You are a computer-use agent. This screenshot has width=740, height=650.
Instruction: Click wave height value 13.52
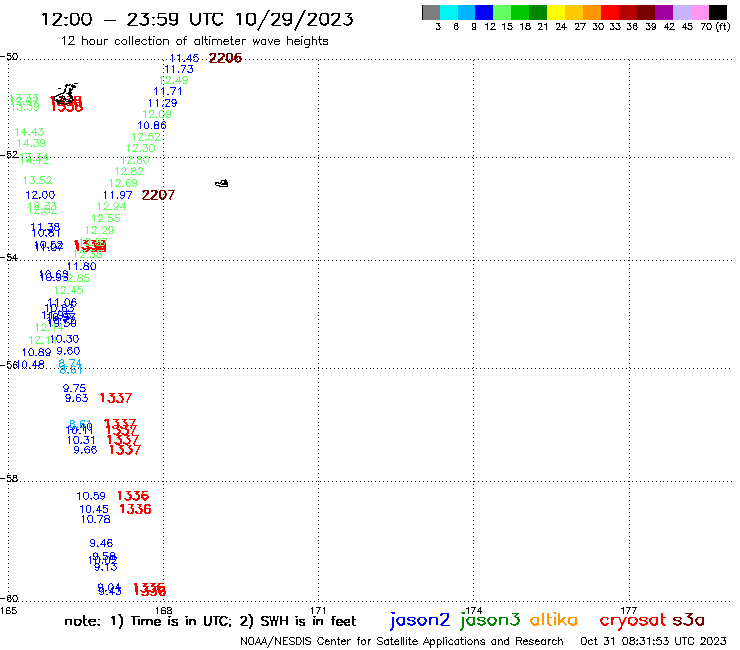click(x=38, y=180)
